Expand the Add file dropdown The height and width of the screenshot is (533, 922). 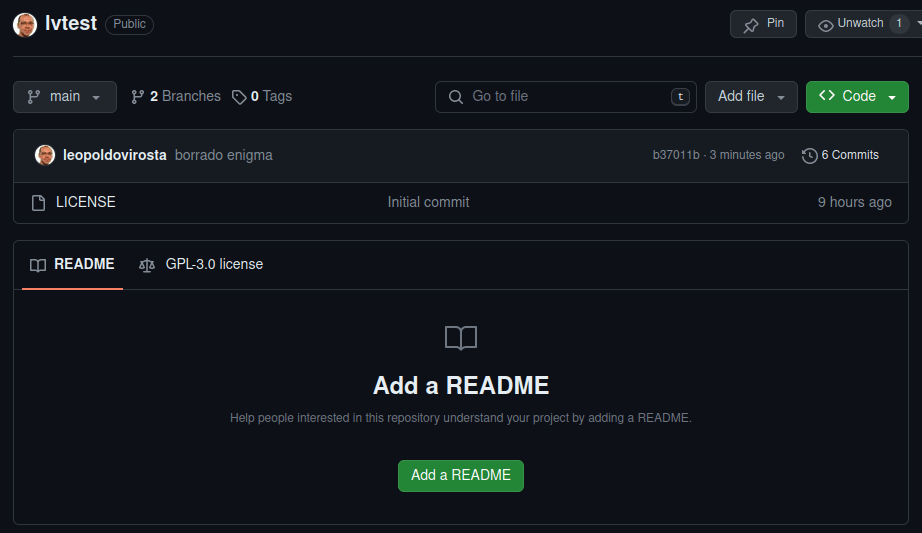coord(751,97)
